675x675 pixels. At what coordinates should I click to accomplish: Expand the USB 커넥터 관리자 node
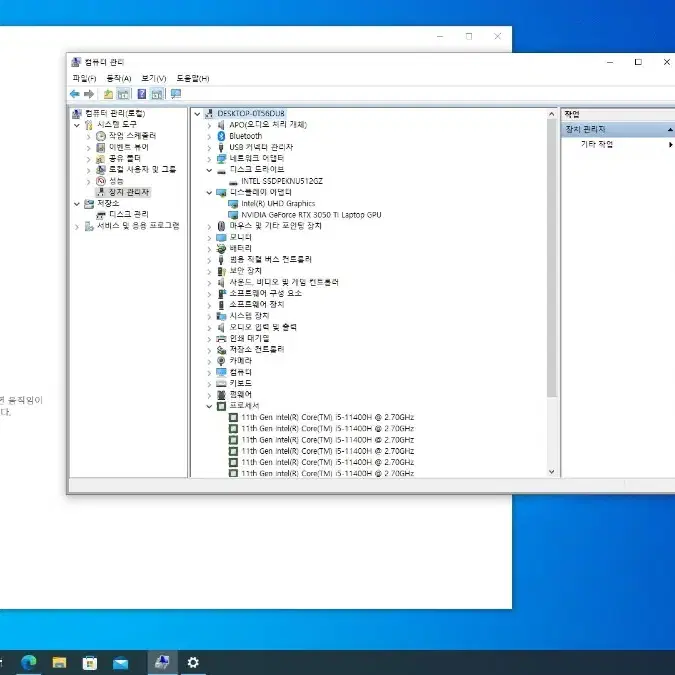click(209, 148)
